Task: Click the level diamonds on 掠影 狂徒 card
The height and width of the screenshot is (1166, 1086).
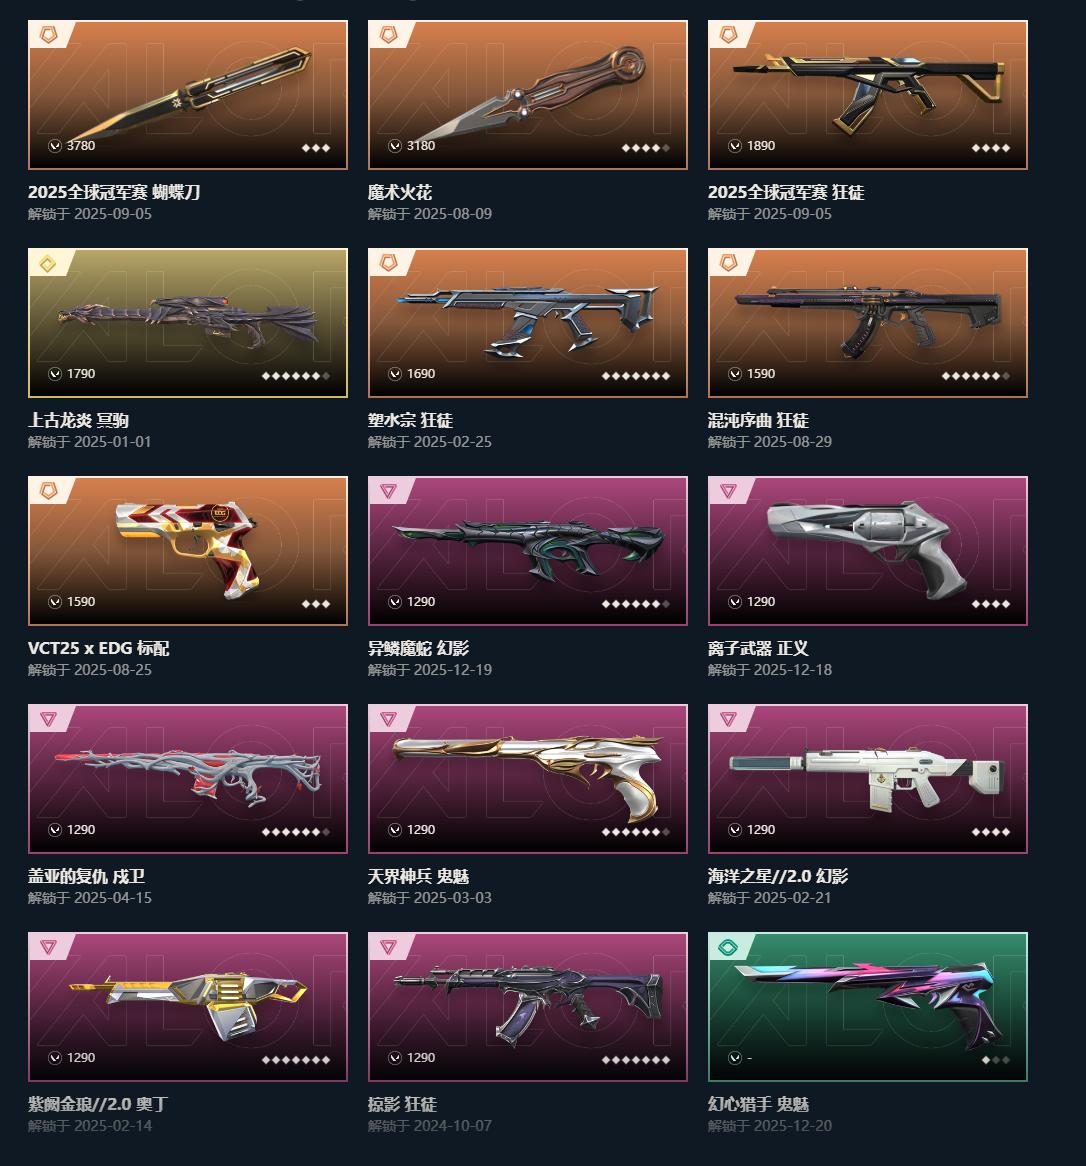Action: (x=636, y=1060)
